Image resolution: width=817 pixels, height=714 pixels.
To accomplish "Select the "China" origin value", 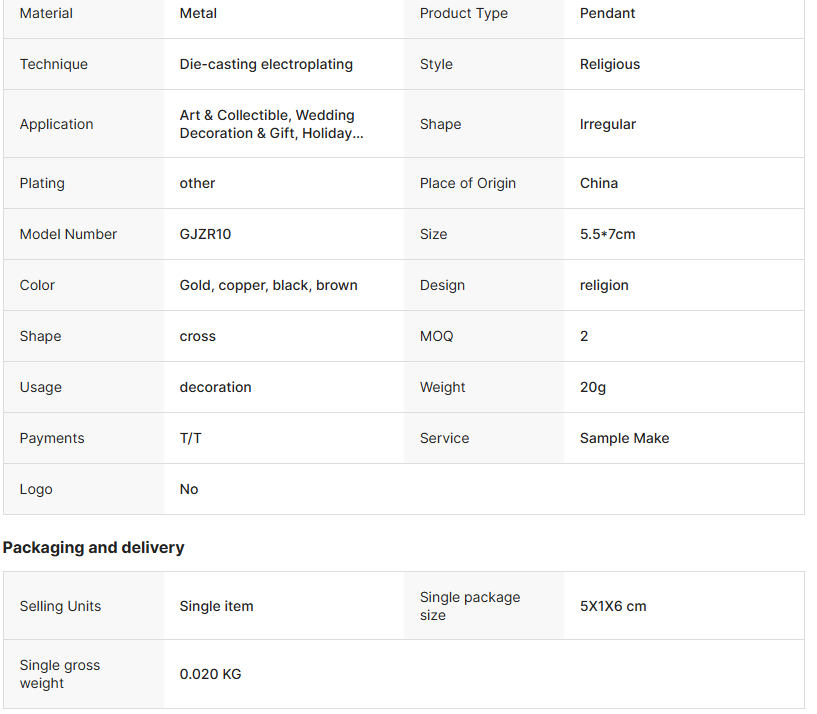I will tap(599, 183).
